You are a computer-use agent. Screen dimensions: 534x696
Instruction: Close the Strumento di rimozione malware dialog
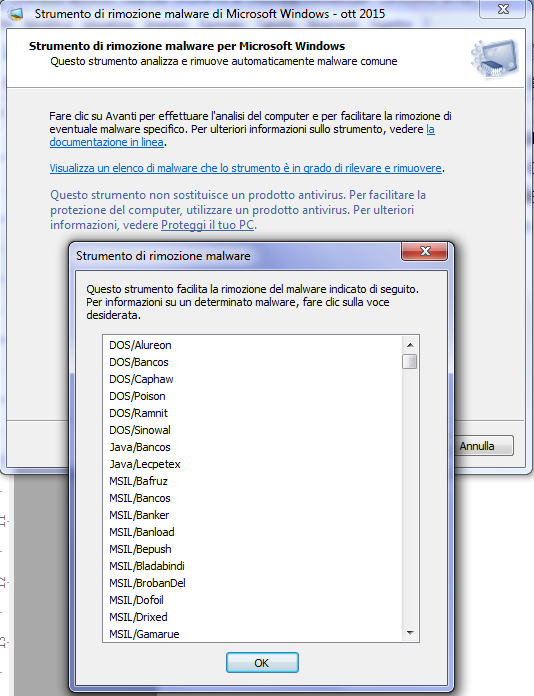point(425,251)
